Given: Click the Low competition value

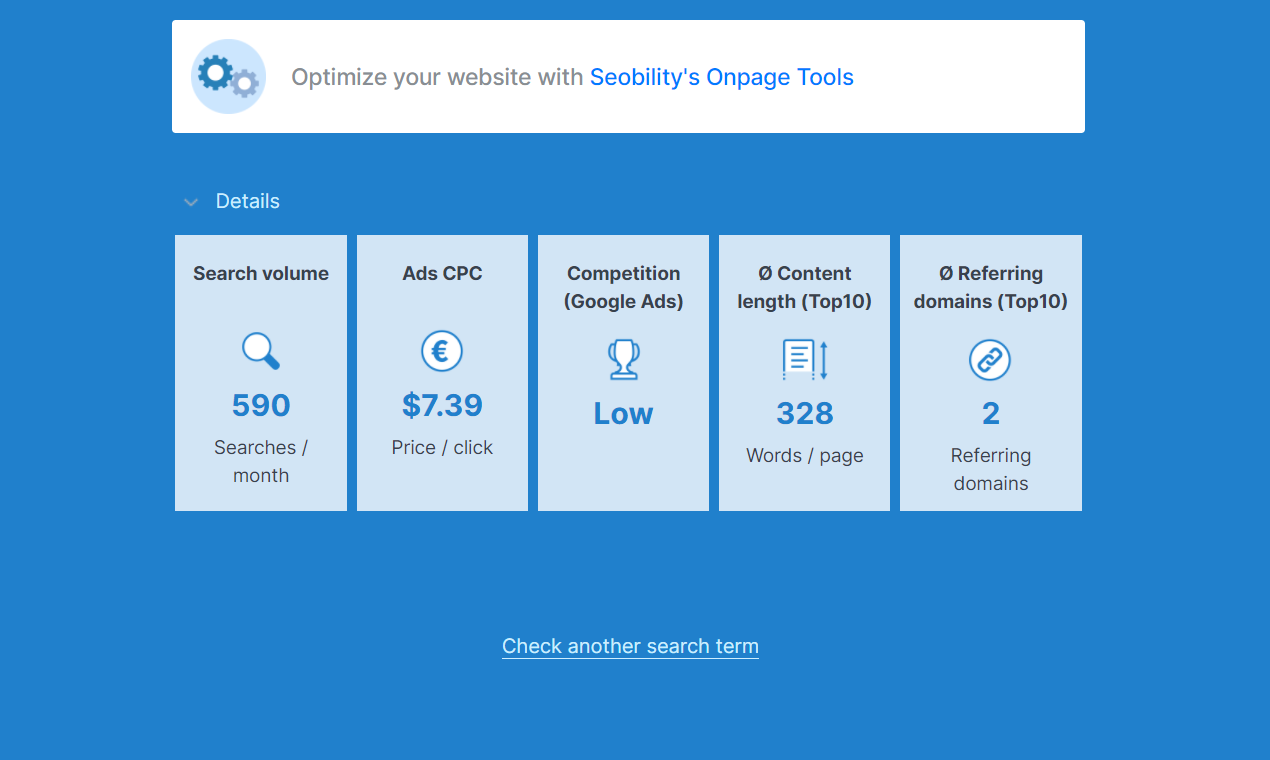Looking at the screenshot, I should tap(623, 413).
